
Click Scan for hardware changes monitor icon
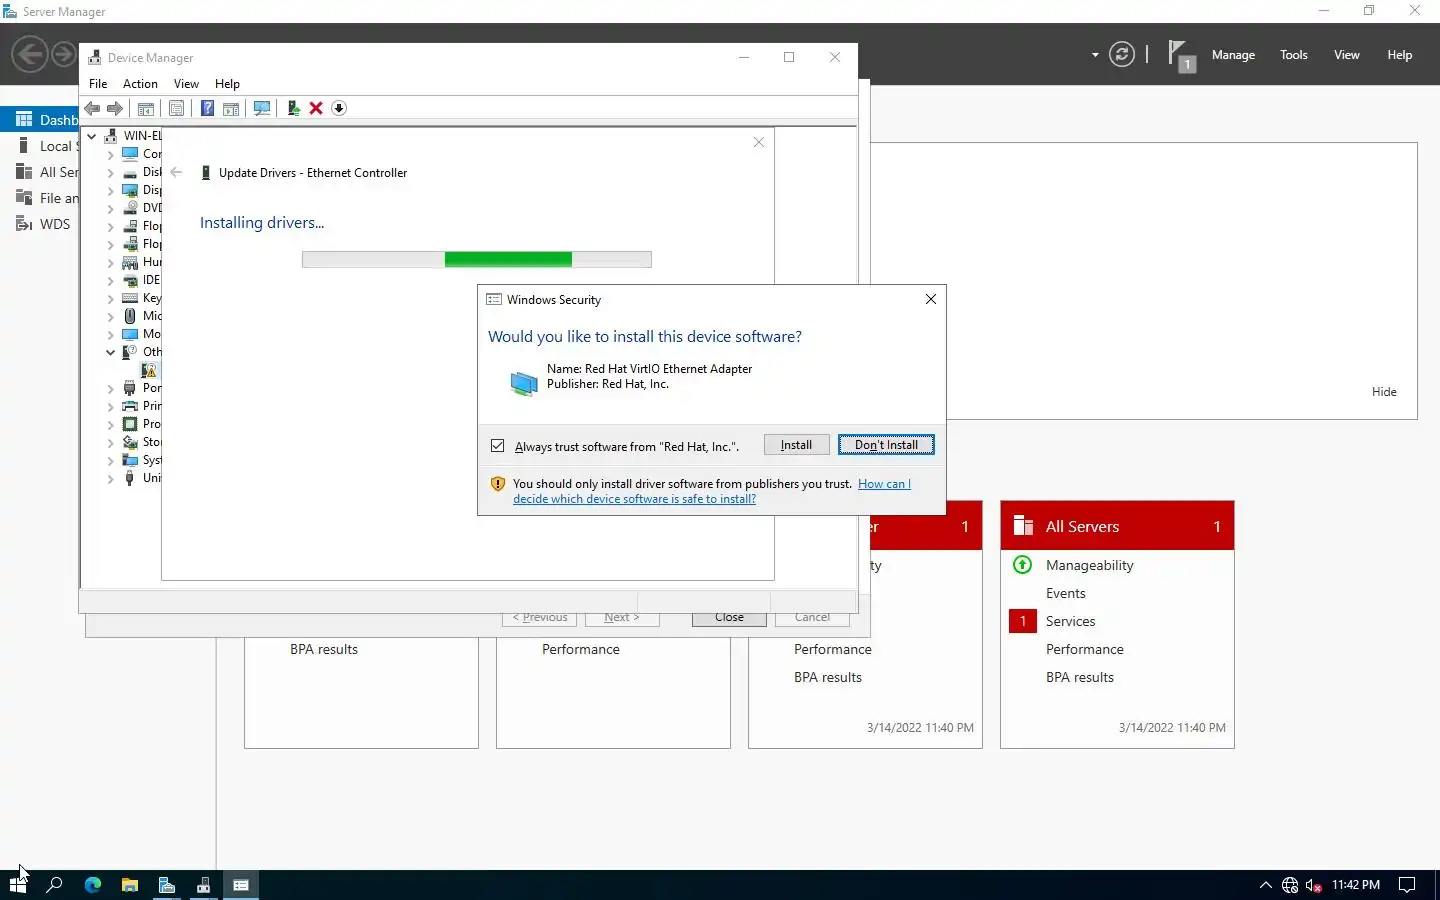click(x=262, y=108)
